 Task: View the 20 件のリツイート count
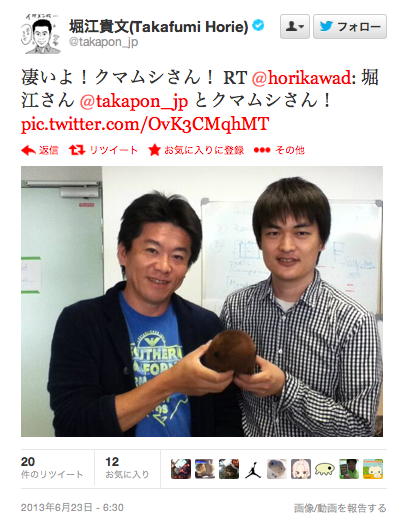coord(52,467)
